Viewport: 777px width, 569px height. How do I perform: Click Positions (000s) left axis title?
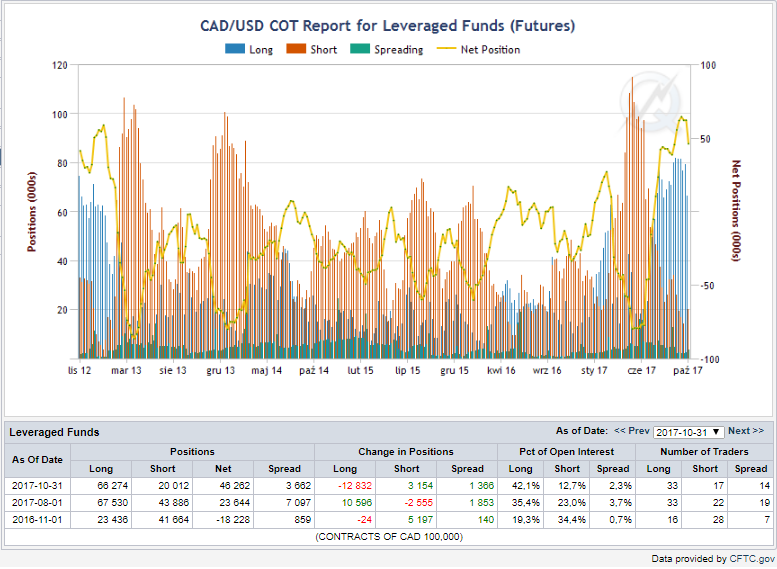[x=32, y=212]
